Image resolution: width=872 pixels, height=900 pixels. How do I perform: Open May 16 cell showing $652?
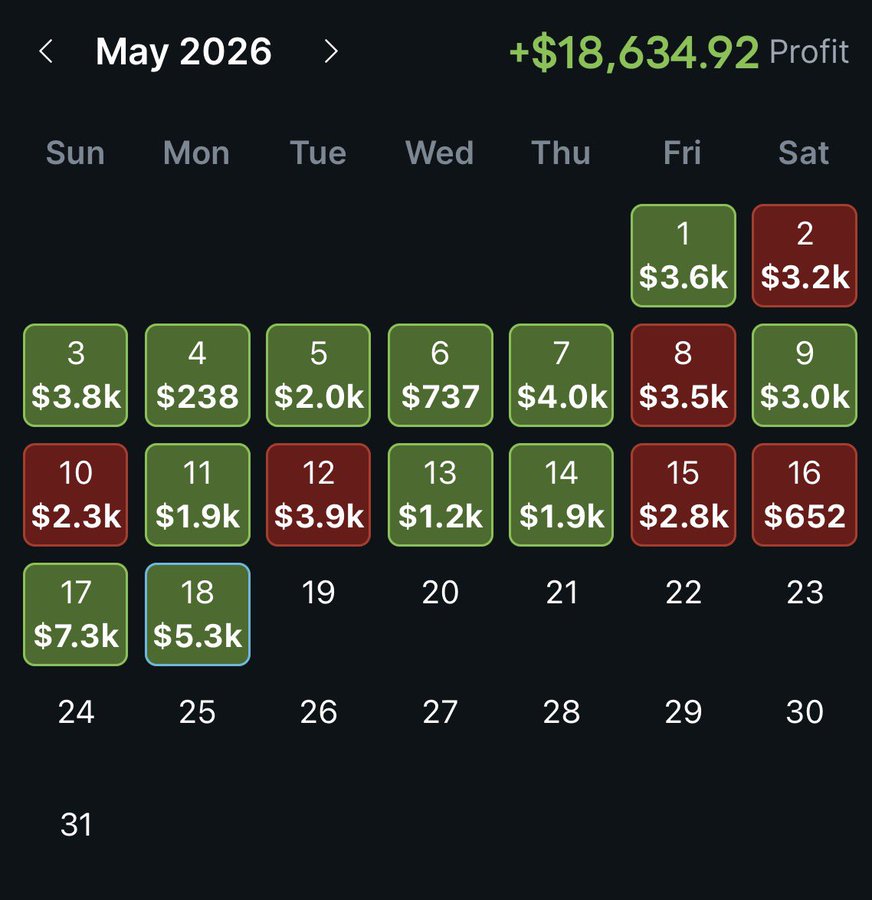tap(804, 495)
